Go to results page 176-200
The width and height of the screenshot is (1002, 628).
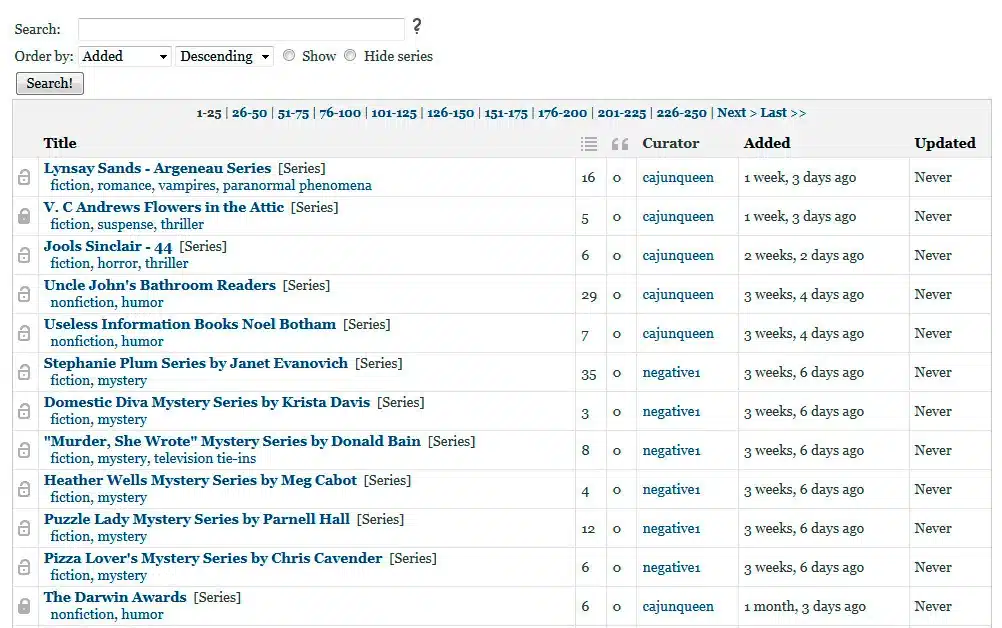click(562, 113)
